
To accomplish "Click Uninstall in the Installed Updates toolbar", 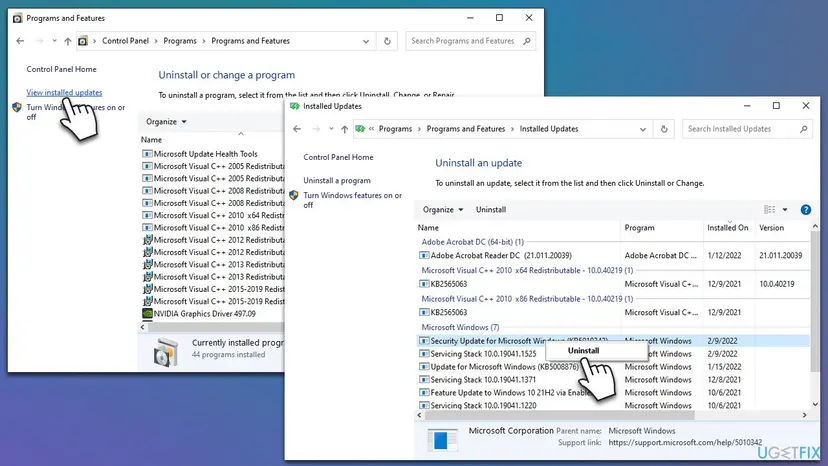I will pos(491,210).
